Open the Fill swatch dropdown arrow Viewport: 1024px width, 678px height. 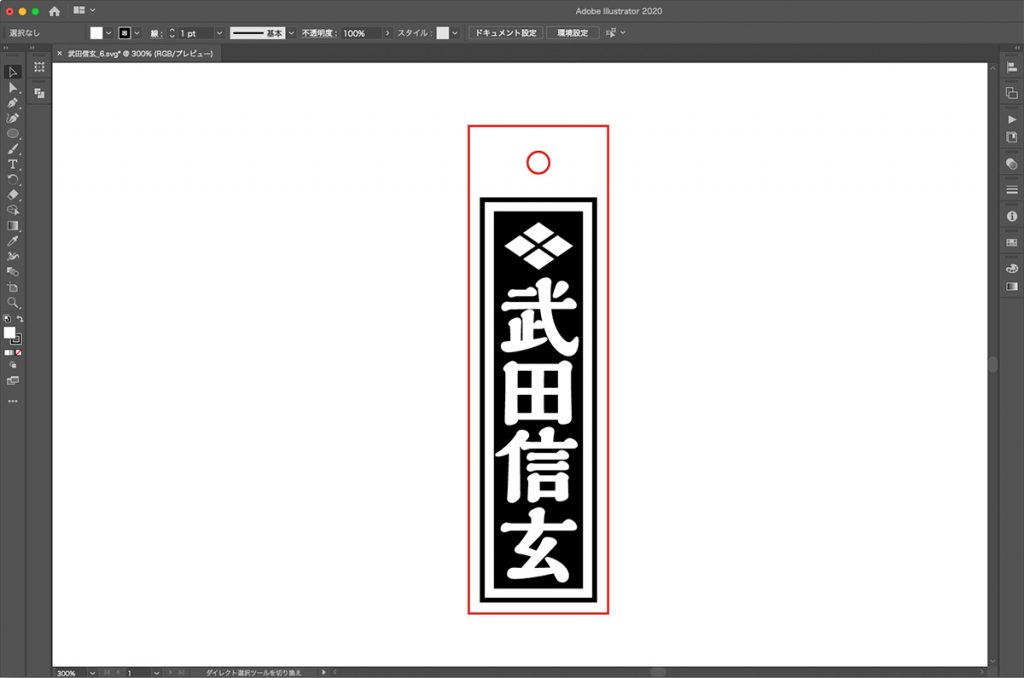108,33
